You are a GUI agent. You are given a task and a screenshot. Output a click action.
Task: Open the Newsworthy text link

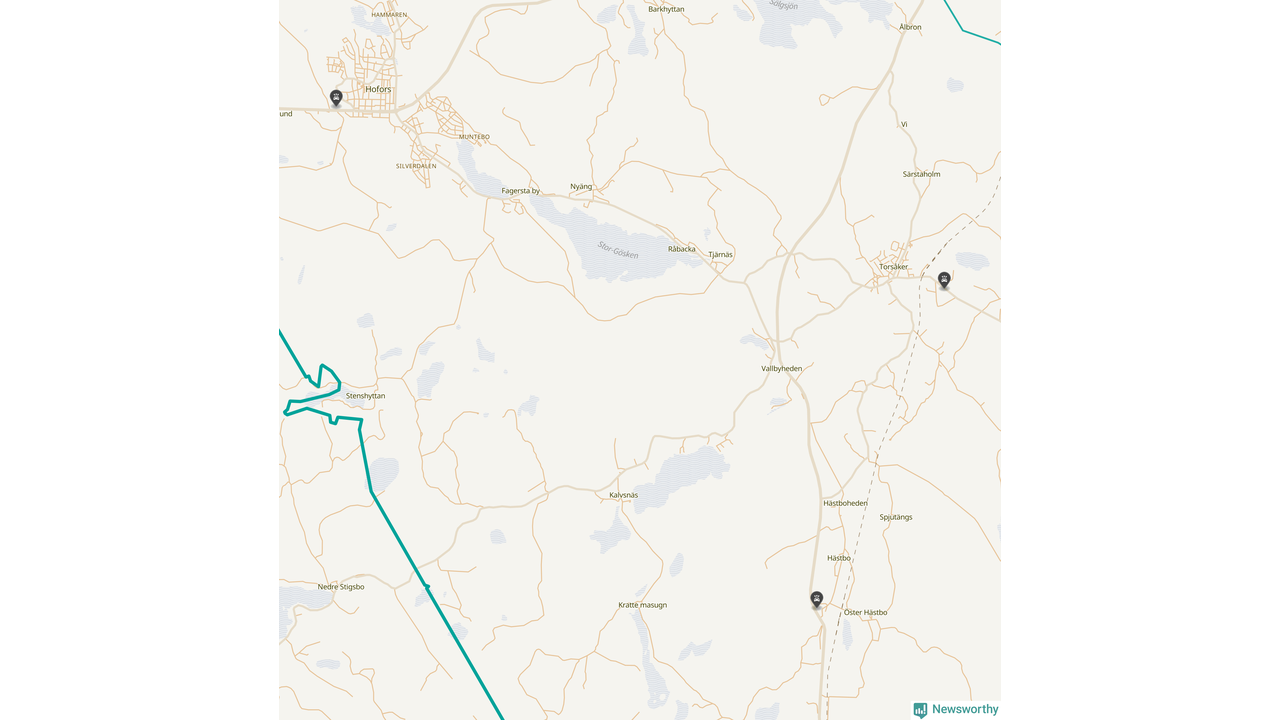(x=965, y=709)
